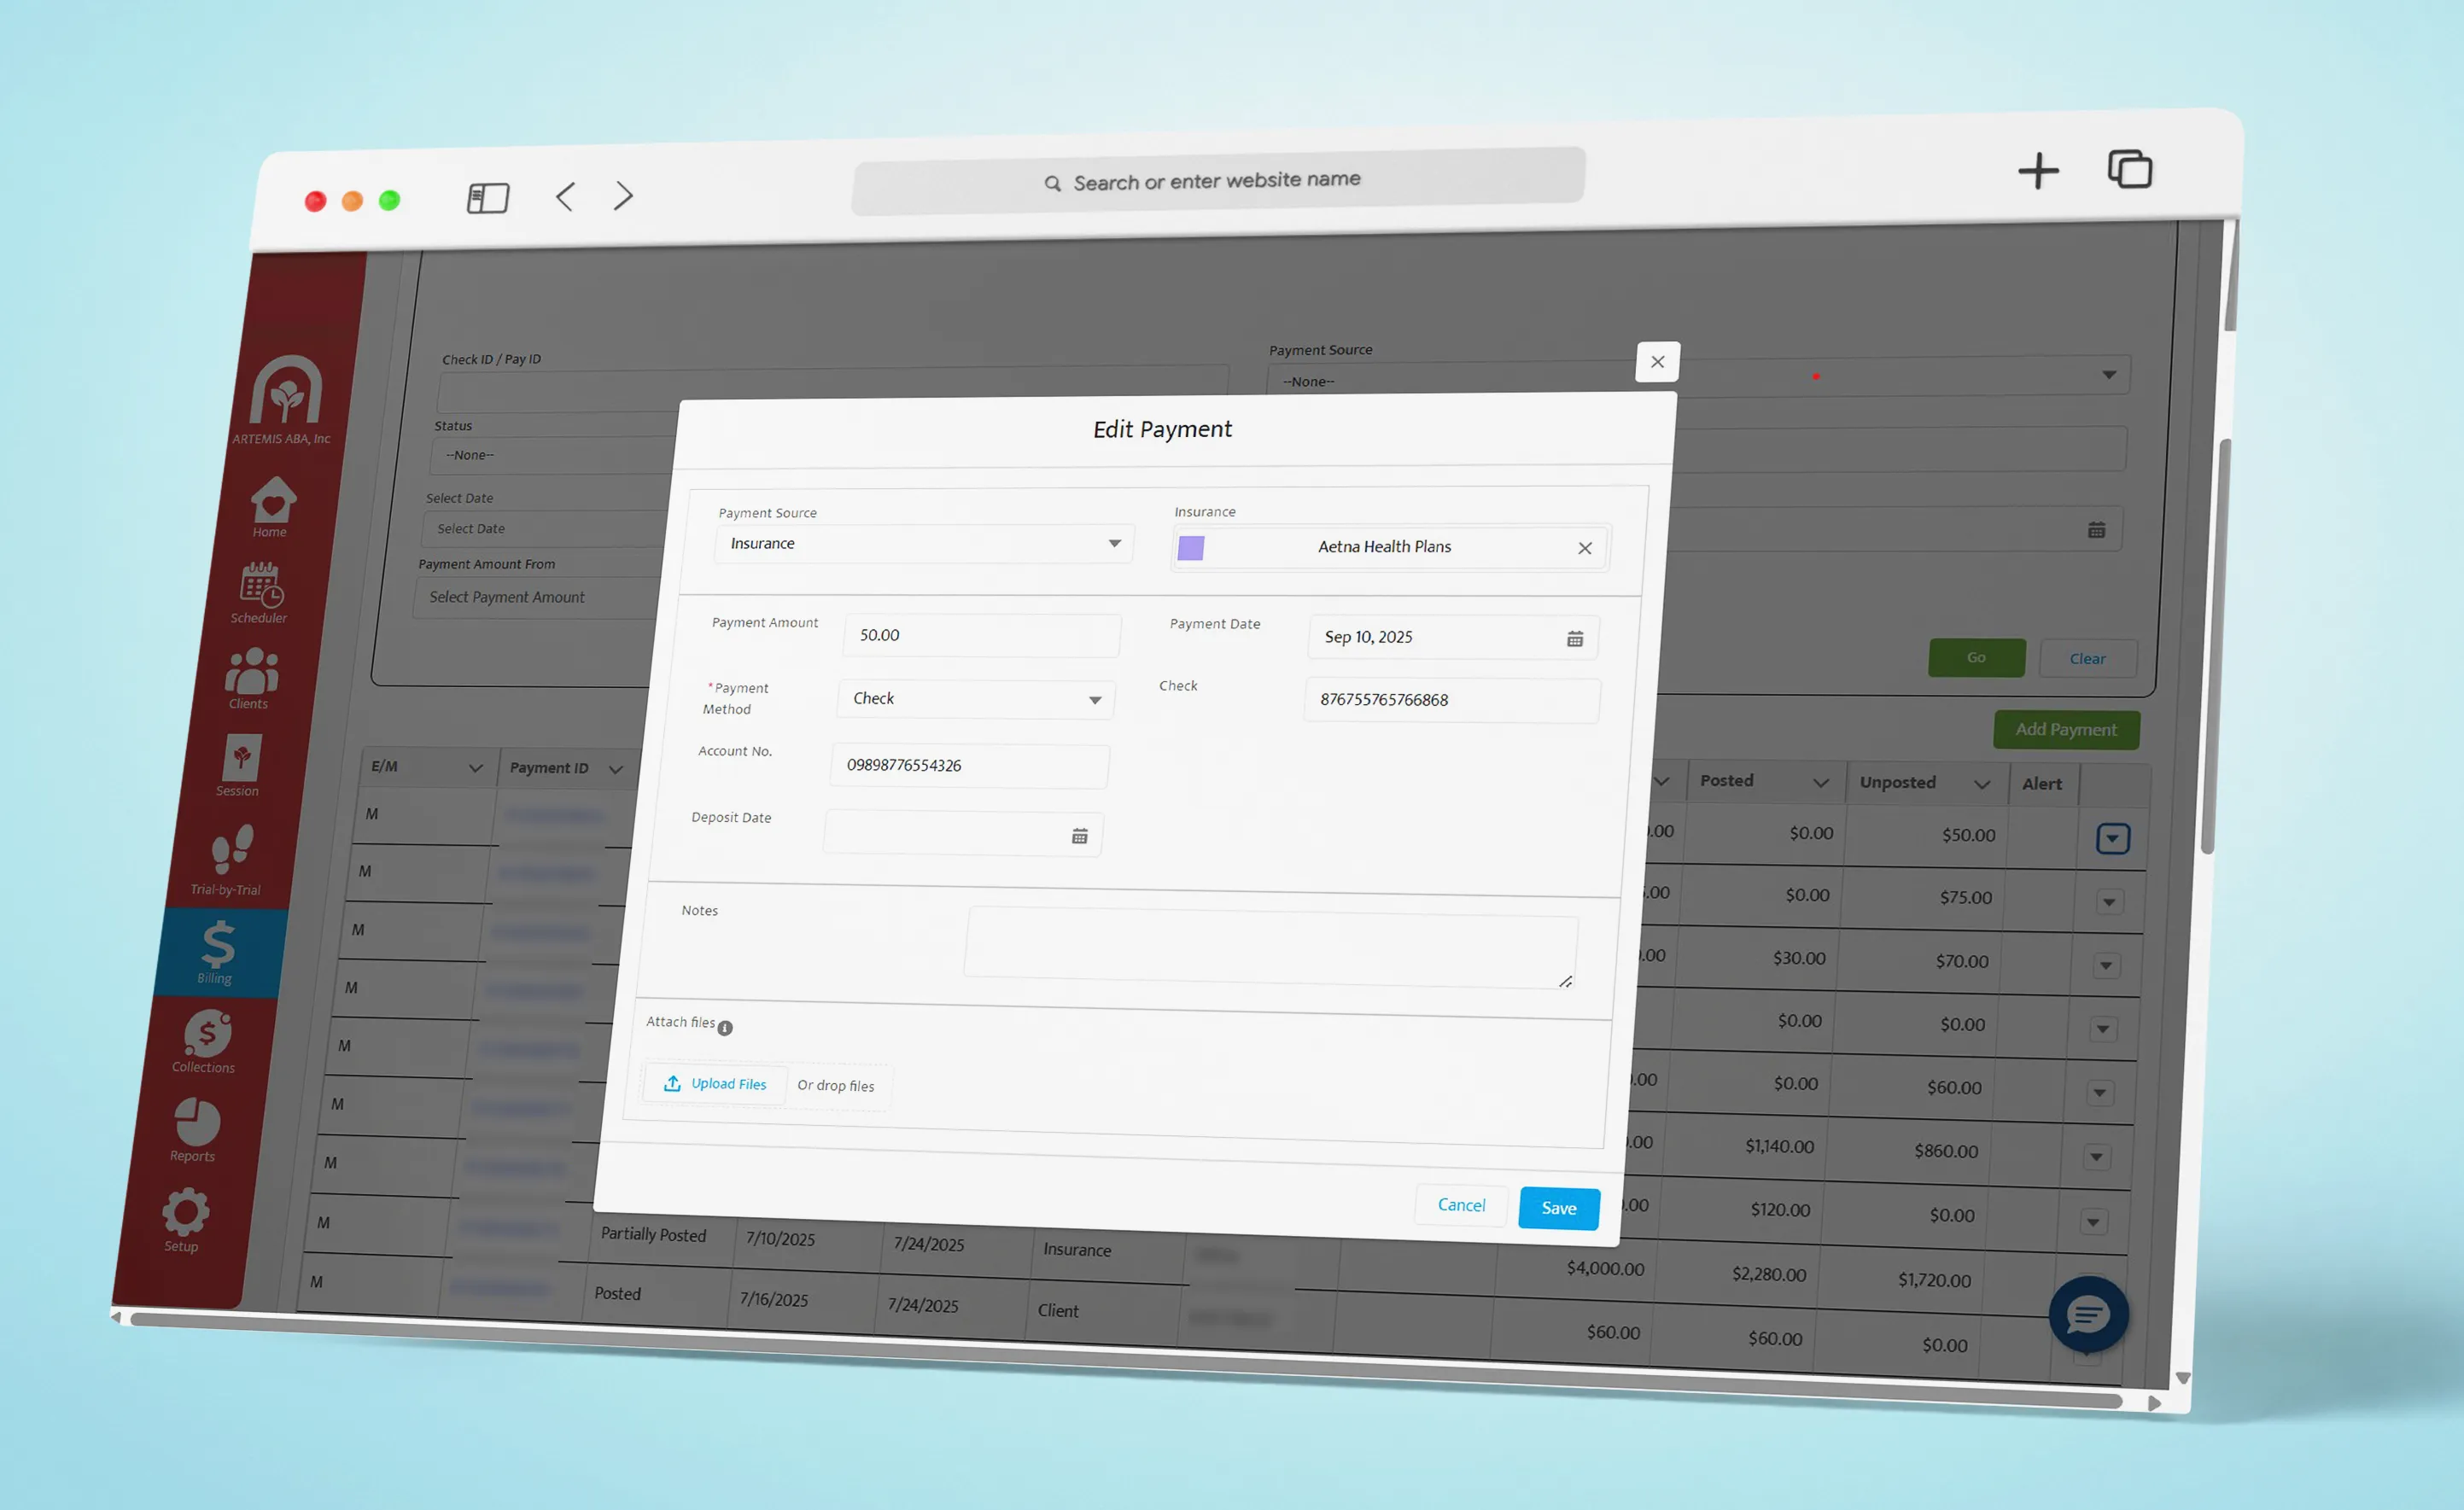Screen dimensions: 2464x1510
Task: Click the Check number field 876755765766868
Action: pyautogui.click(x=1452, y=700)
